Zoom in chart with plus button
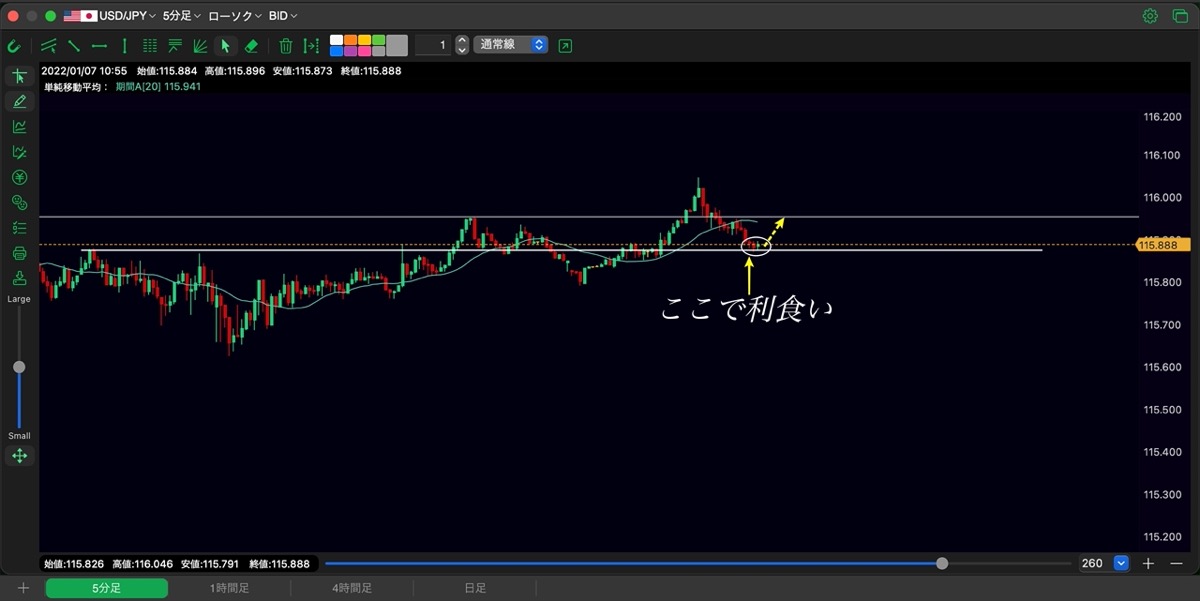1200x601 pixels. click(1148, 563)
